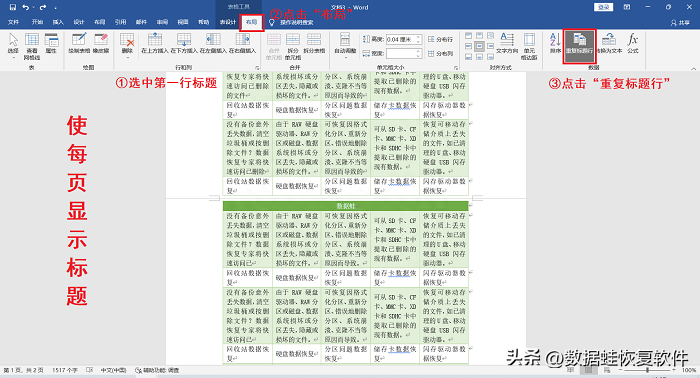This screenshot has height=378, width=700.
Task: Click page count '第1页，共2页' in status bar
Action: 23,370
